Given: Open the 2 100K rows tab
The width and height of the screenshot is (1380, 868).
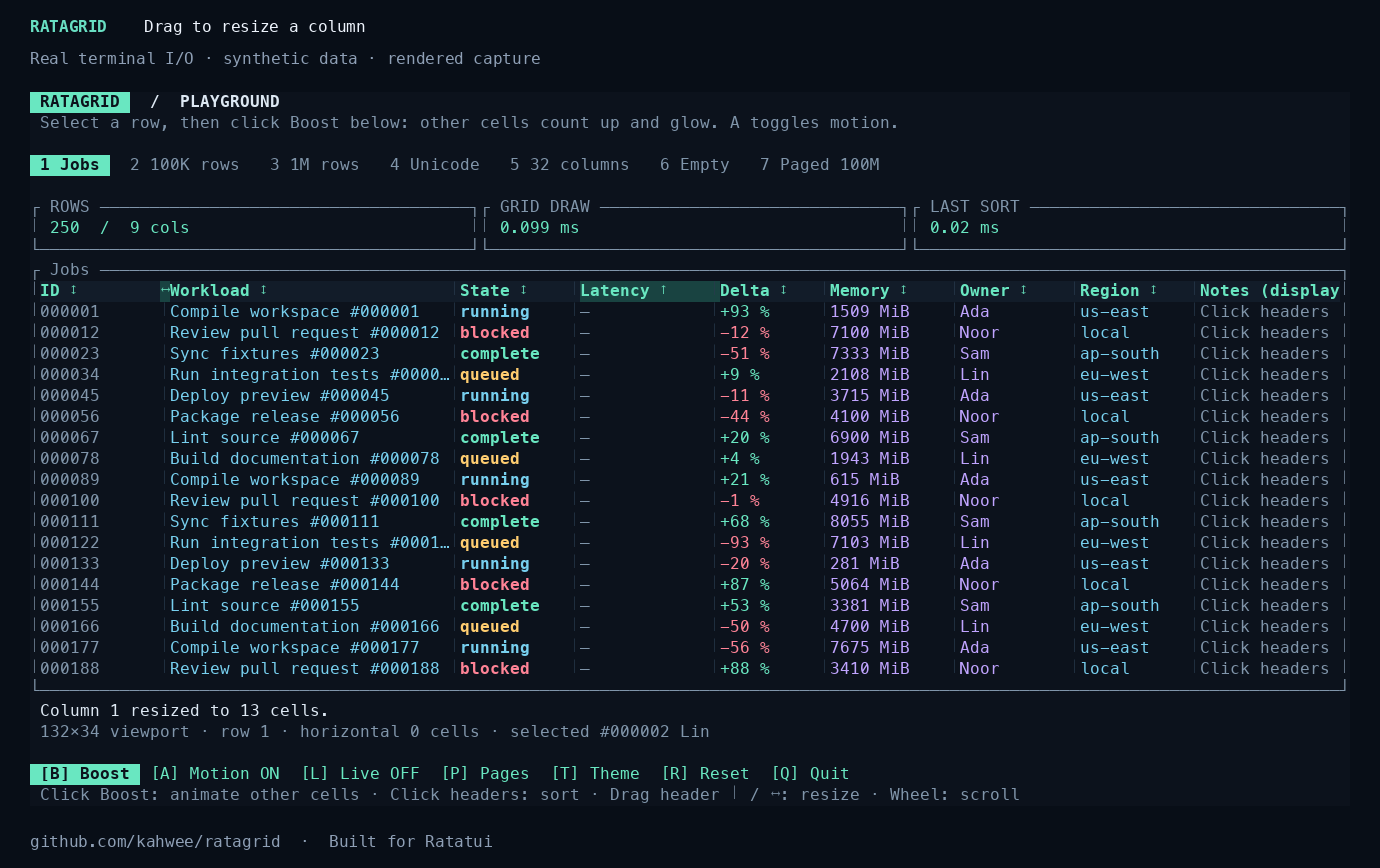Looking at the screenshot, I should coord(185,164).
